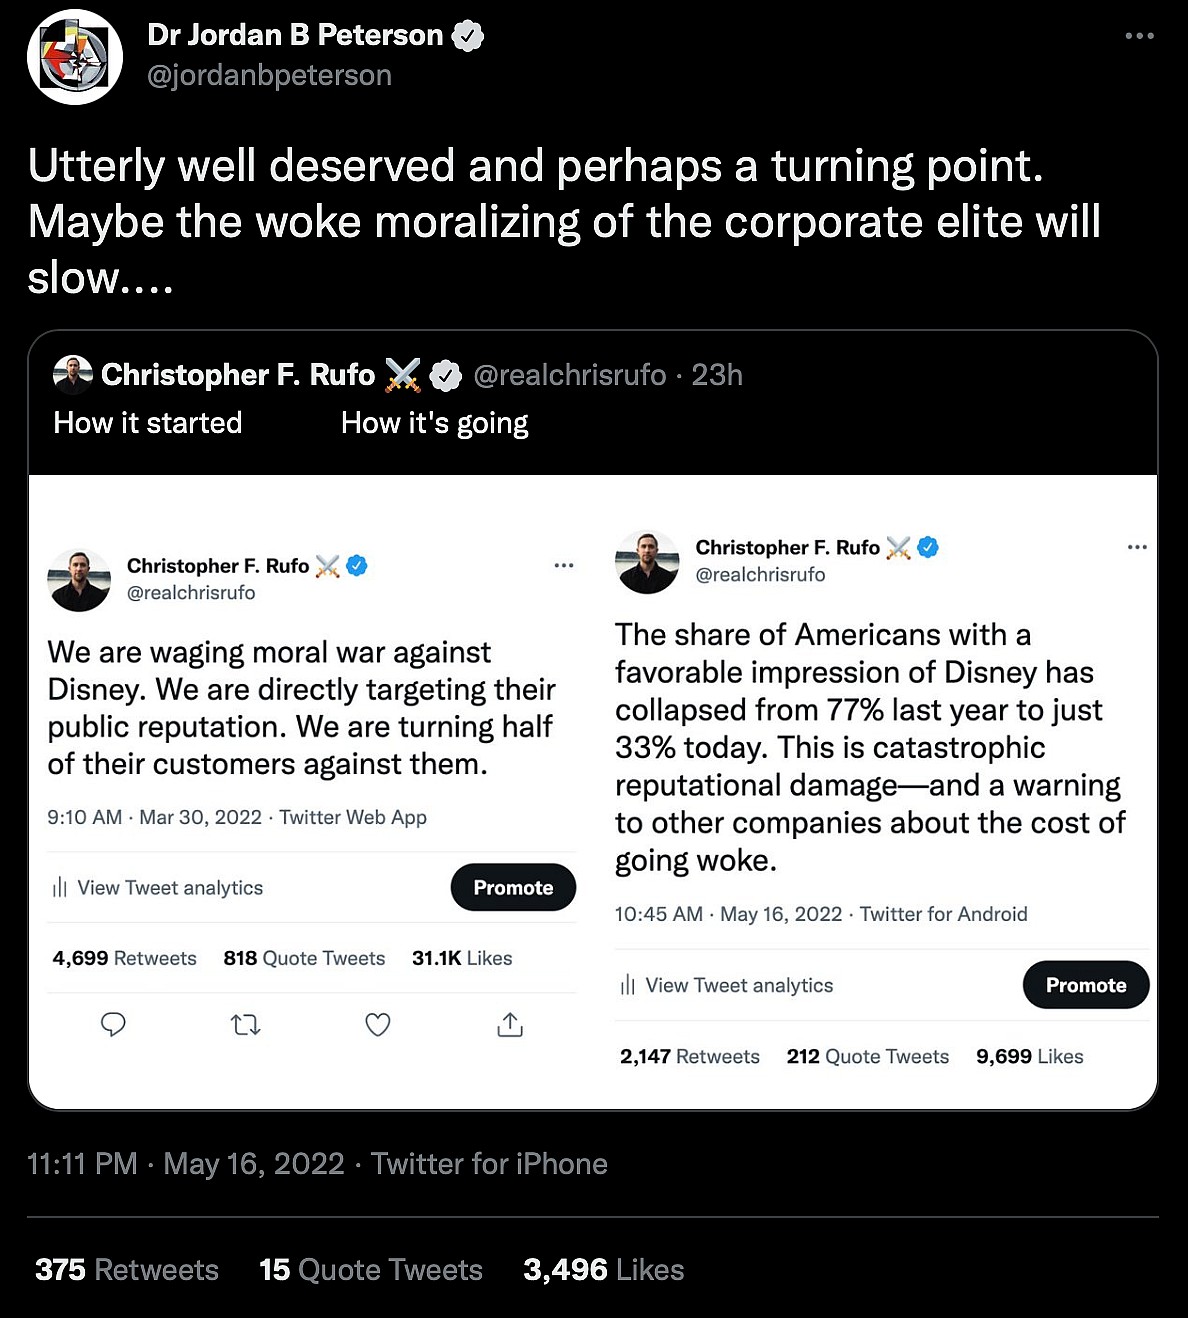Click verified badge beside Dr Jordan B Peterson
Screen dimensions: 1188x1318
468,36
